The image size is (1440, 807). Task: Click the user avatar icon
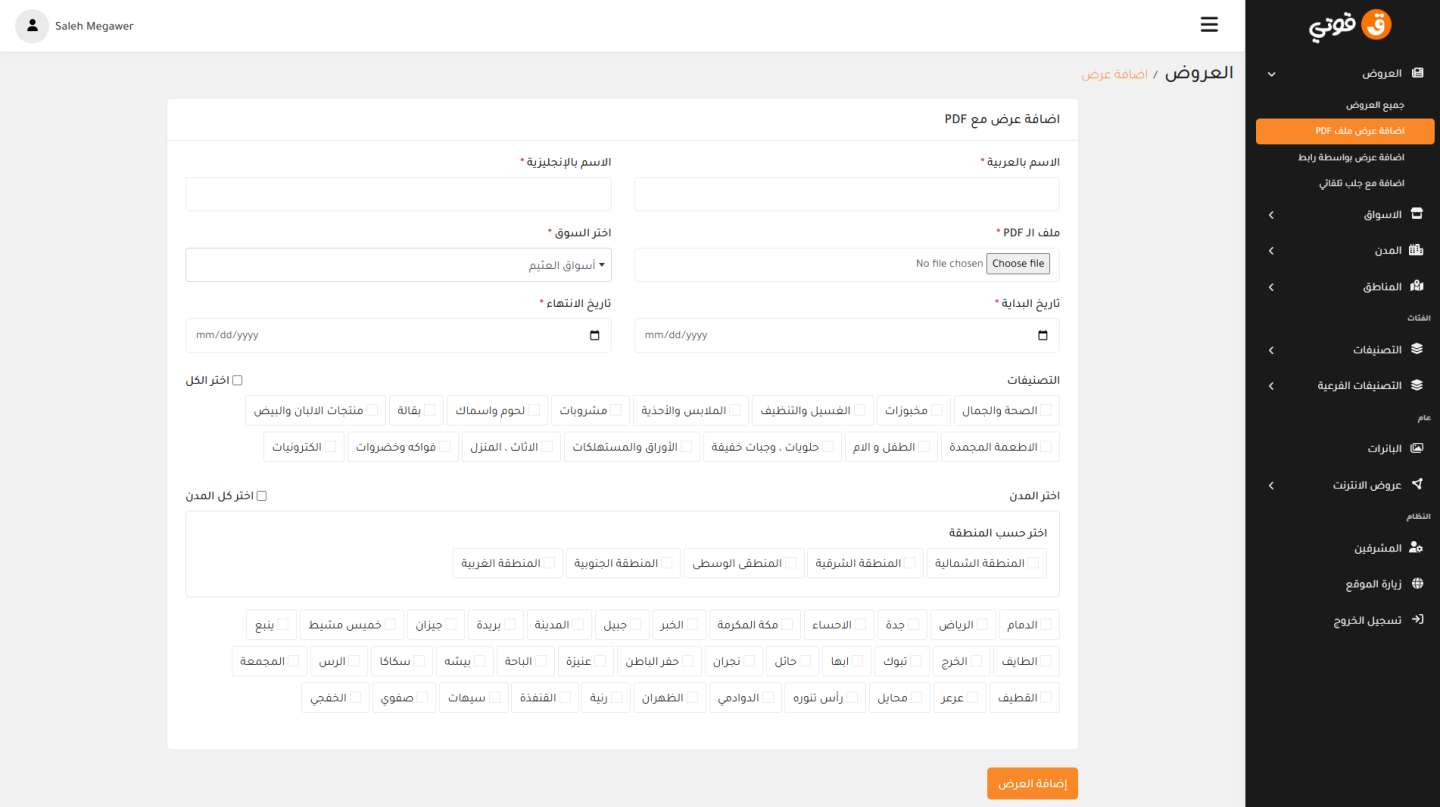(x=32, y=26)
